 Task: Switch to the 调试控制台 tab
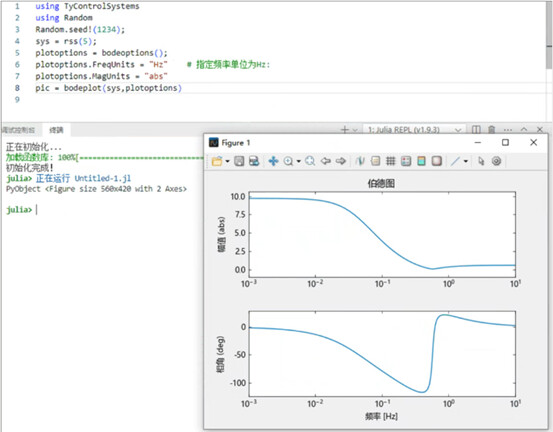[18, 130]
